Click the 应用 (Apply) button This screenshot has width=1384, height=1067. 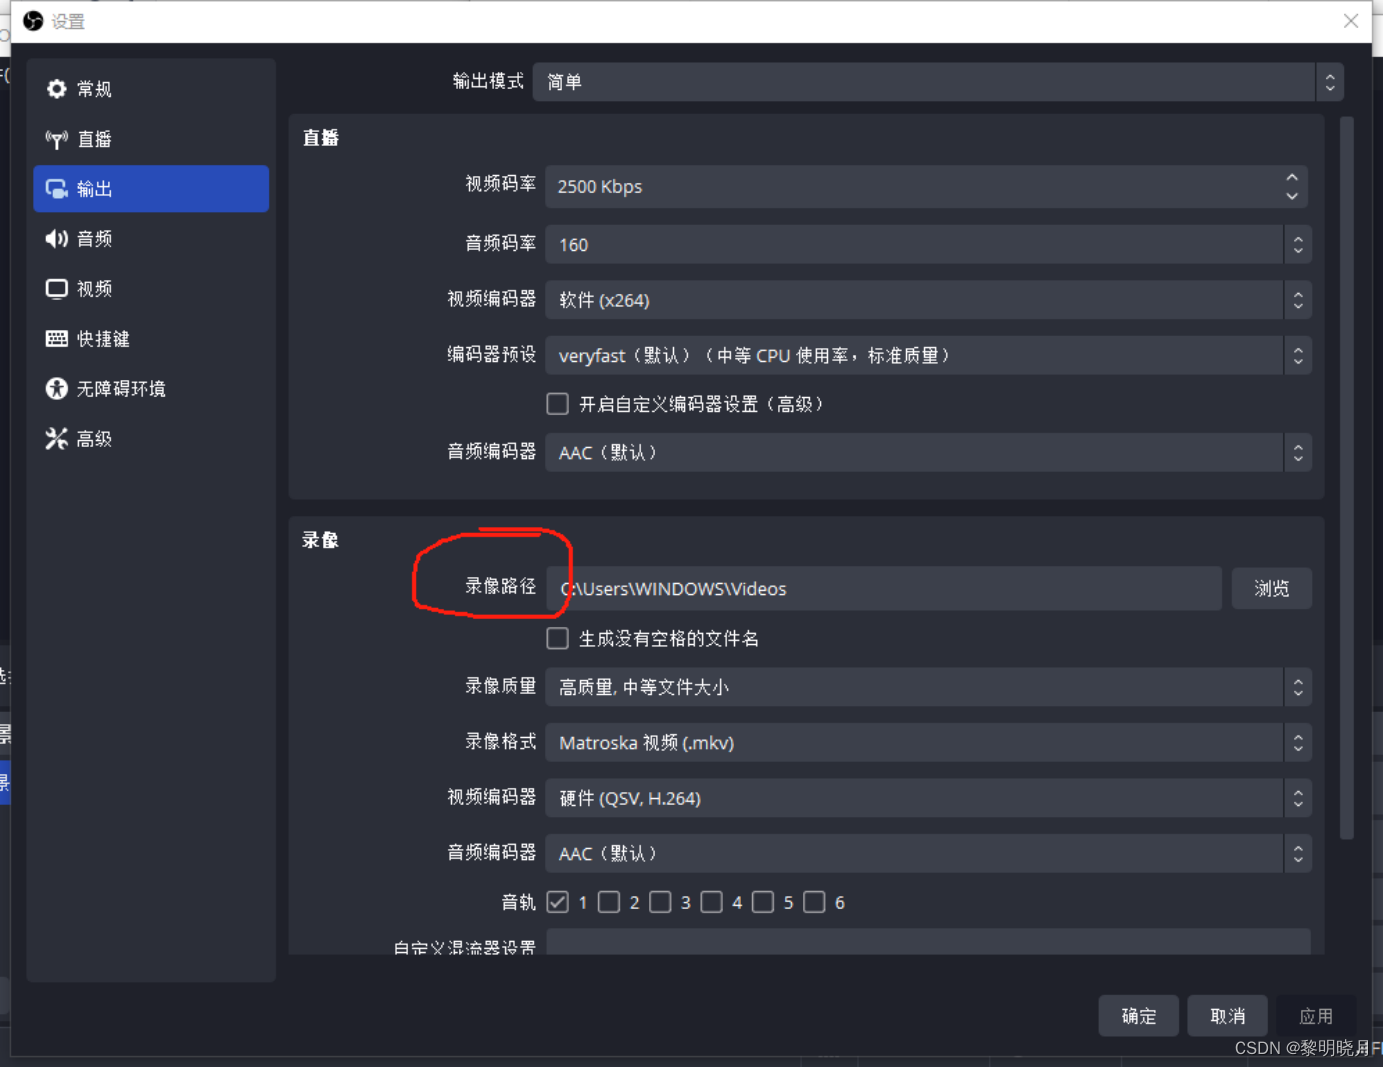pos(1317,1015)
